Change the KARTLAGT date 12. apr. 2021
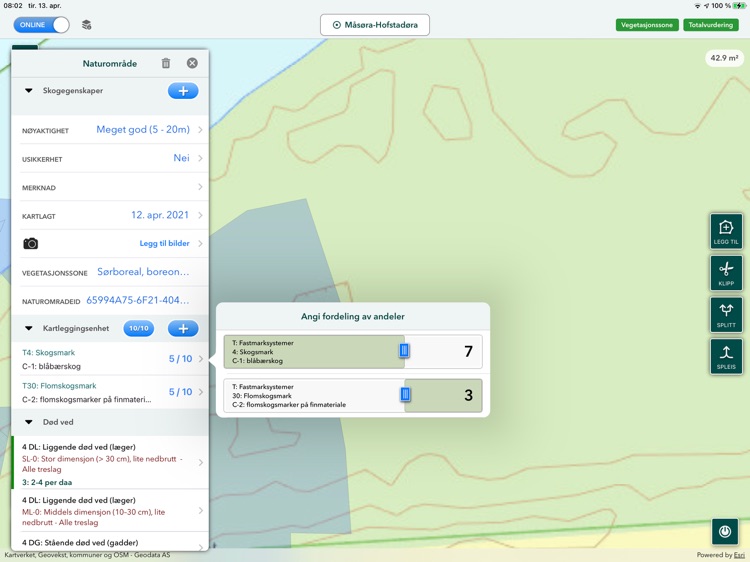Screen dimensions: 750x562 (x=160, y=215)
